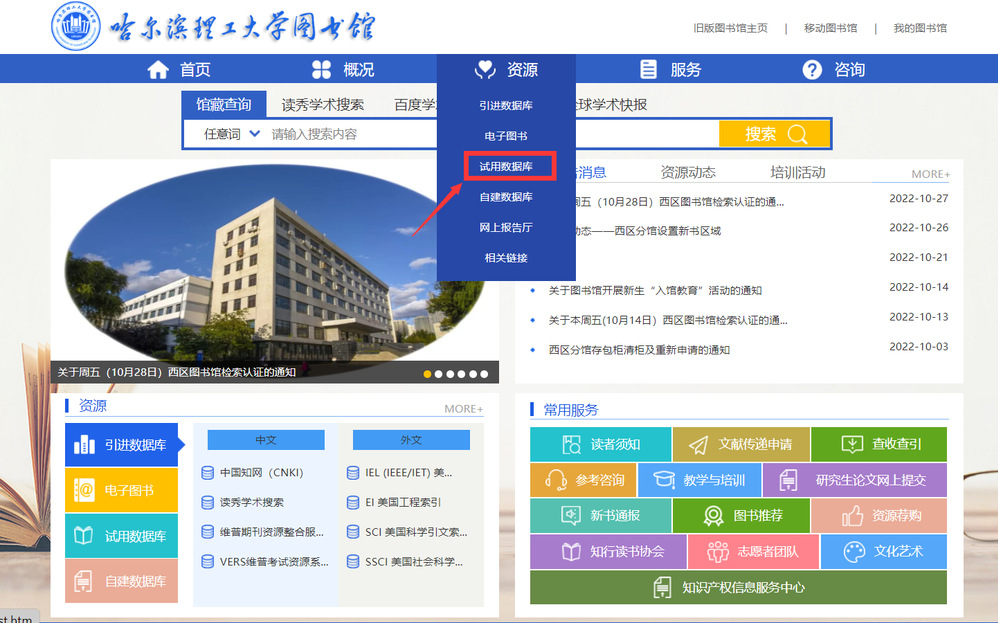Open the 研究生论文网上提交 tile
The width and height of the screenshot is (998, 623).
point(855,480)
